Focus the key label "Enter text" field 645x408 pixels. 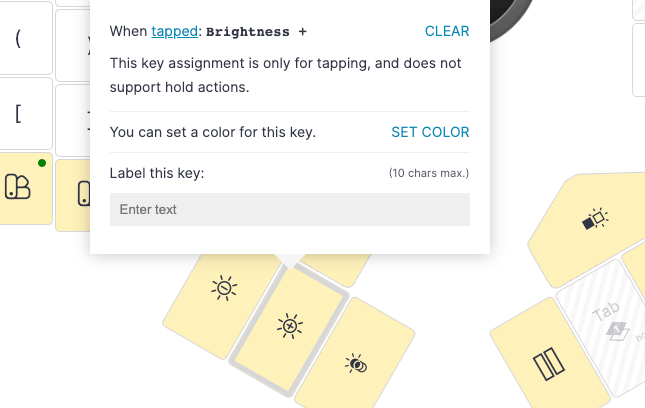point(290,209)
